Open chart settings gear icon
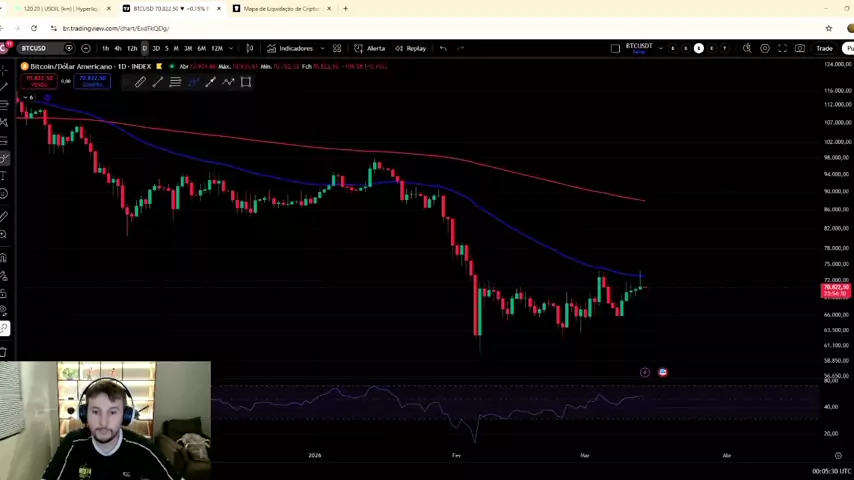Screen dimensions: 854x480 click(765, 48)
